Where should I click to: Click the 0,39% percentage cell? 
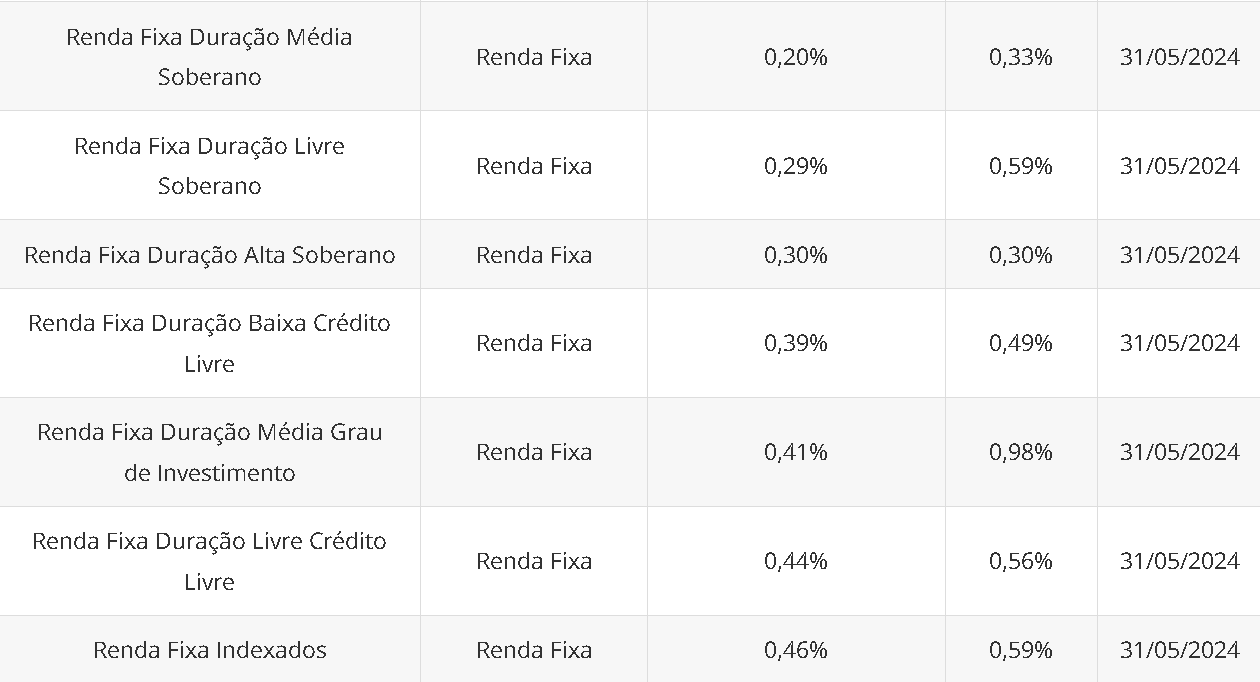[796, 343]
